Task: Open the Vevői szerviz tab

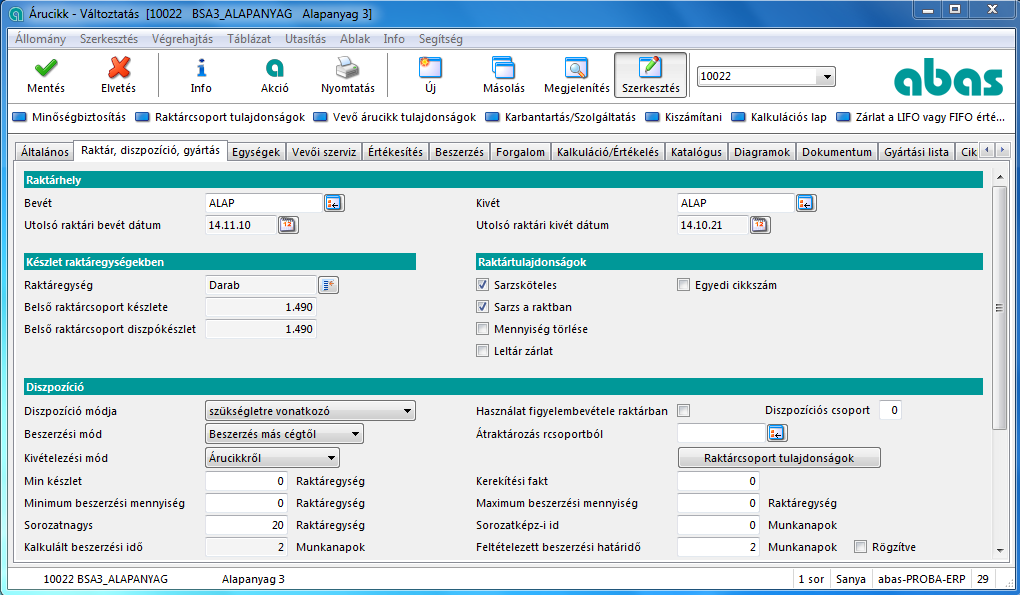Action: [x=324, y=152]
